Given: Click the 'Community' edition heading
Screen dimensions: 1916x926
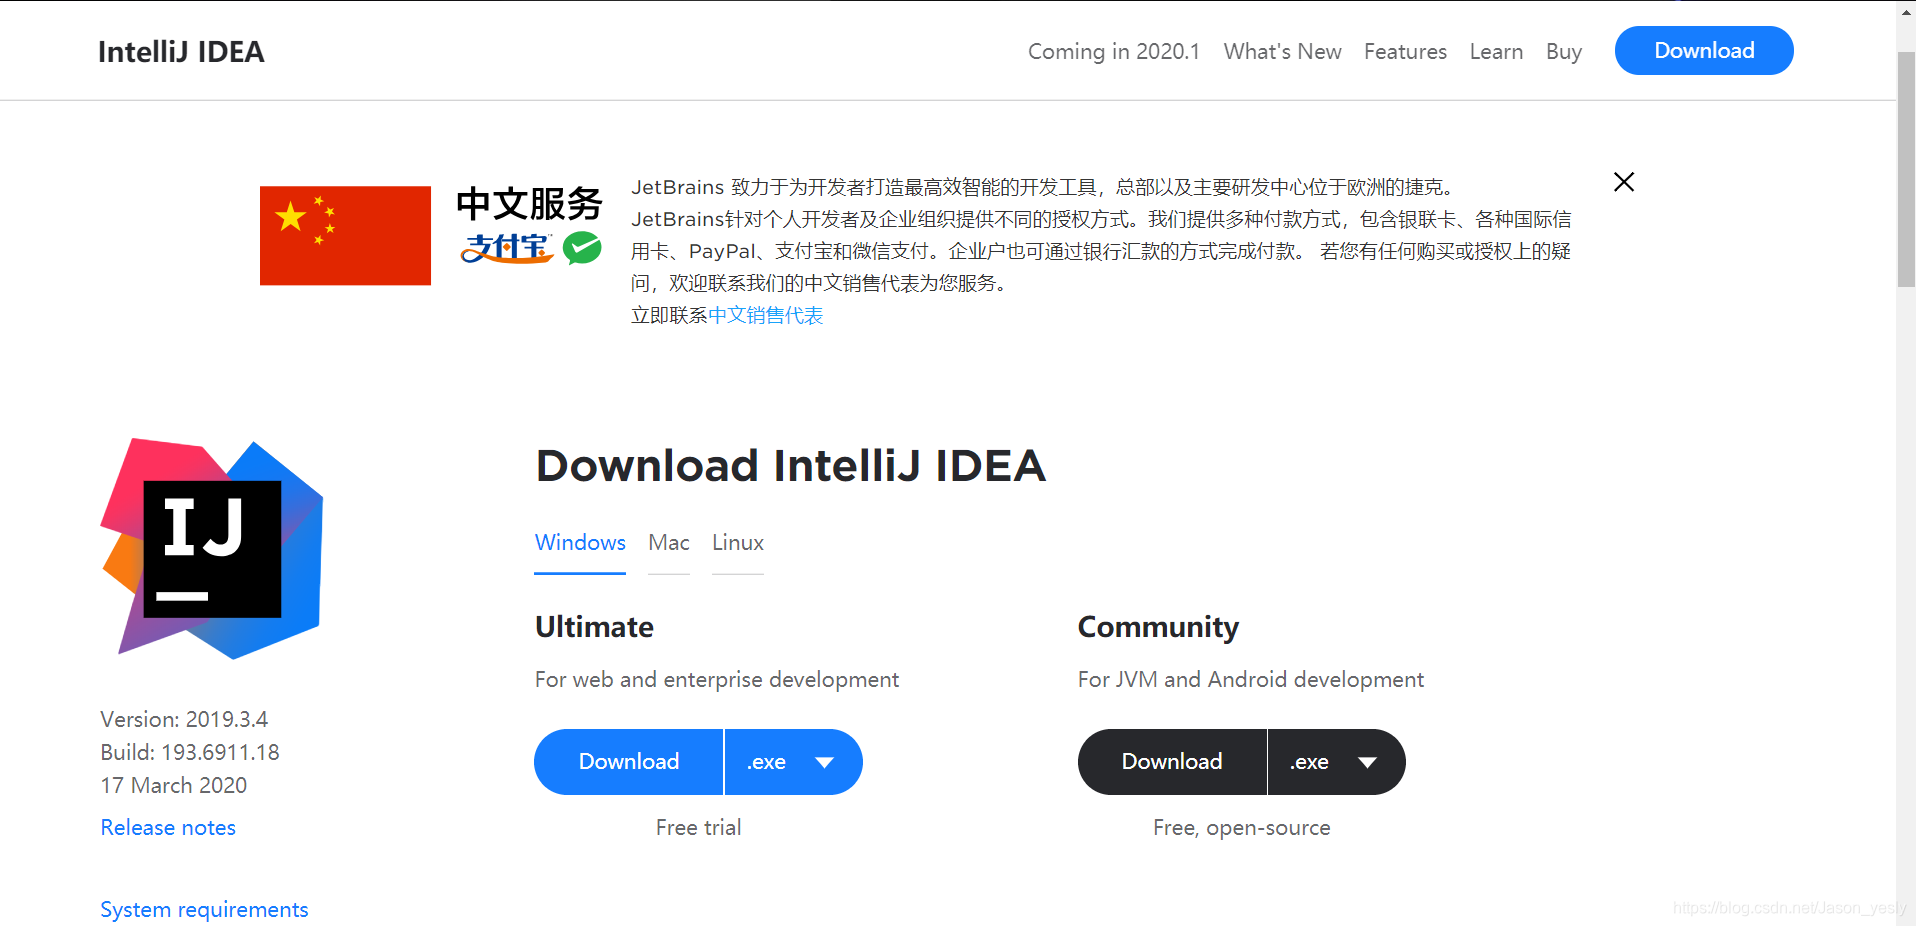Looking at the screenshot, I should 1158,627.
